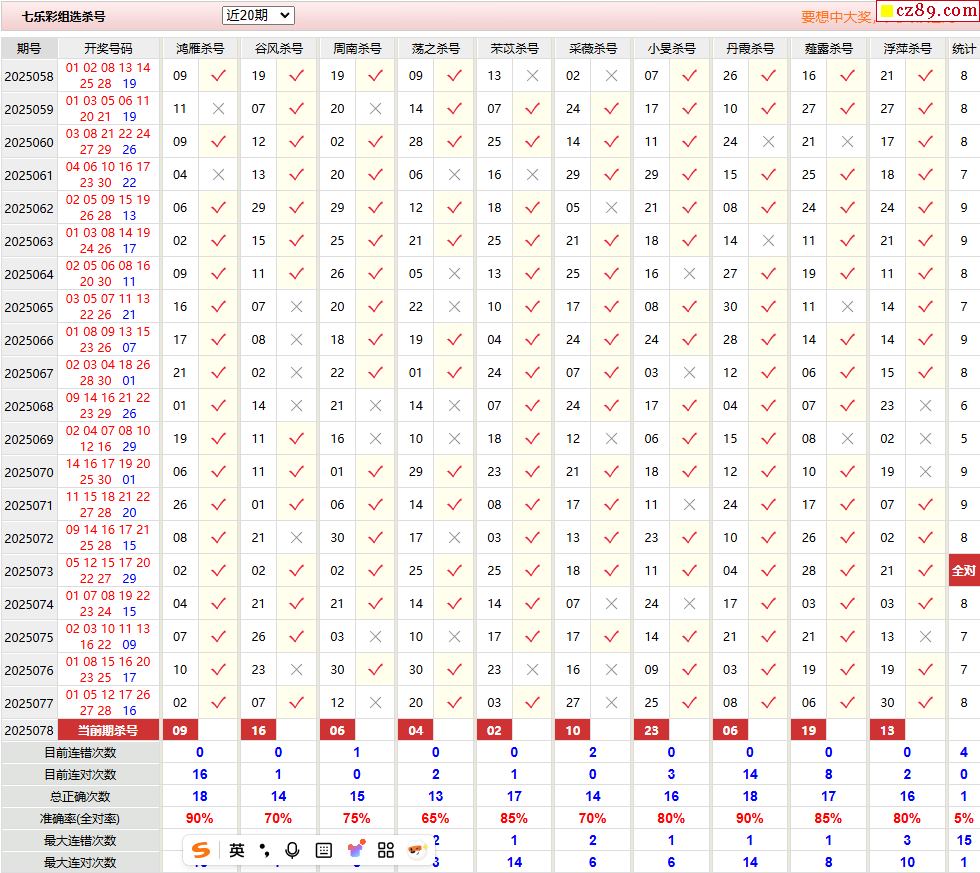Click the 最大连错次数 row label
The image size is (980, 873).
(80, 841)
